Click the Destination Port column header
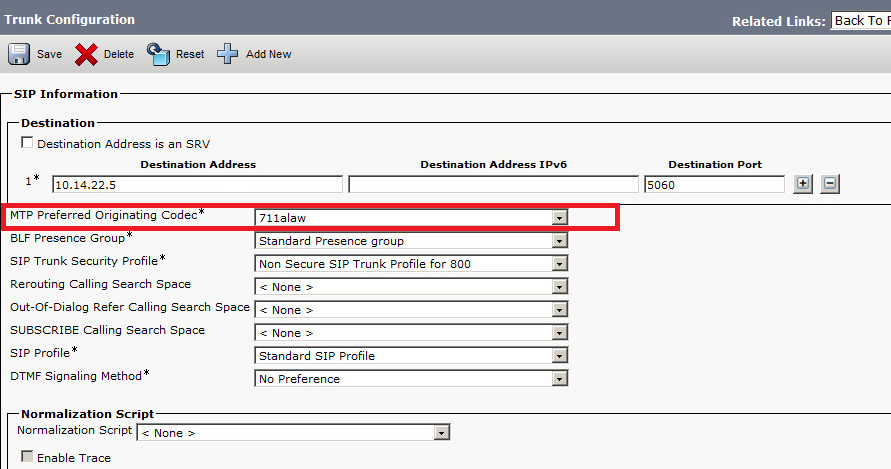 click(715, 164)
